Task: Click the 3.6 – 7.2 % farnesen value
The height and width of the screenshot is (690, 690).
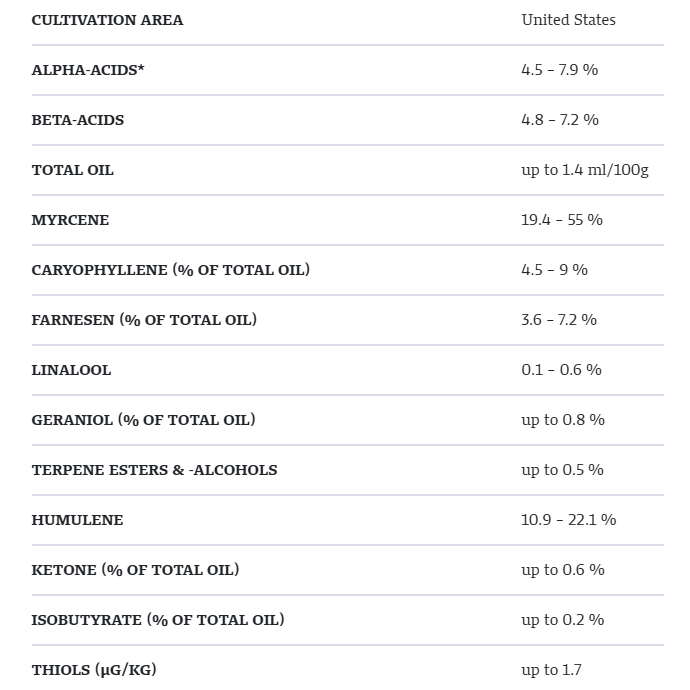Action: coord(559,319)
